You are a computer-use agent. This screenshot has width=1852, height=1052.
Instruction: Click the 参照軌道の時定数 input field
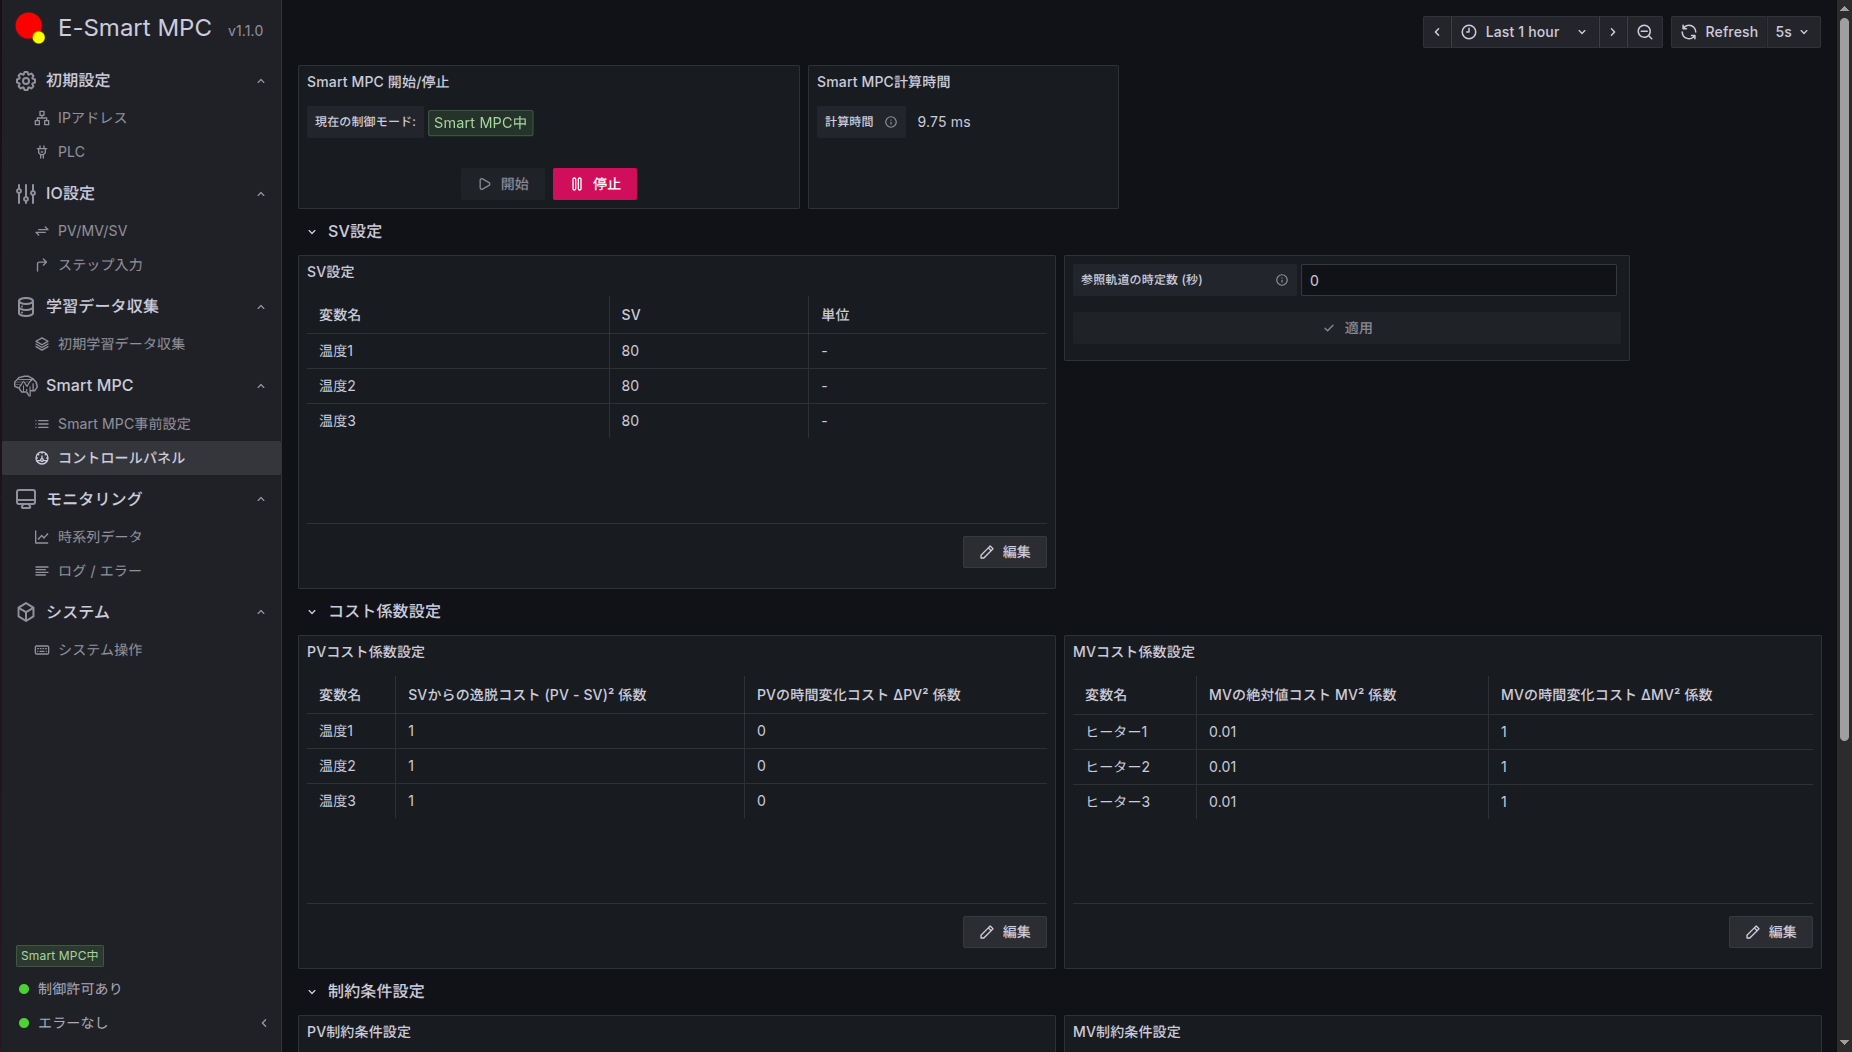1458,280
